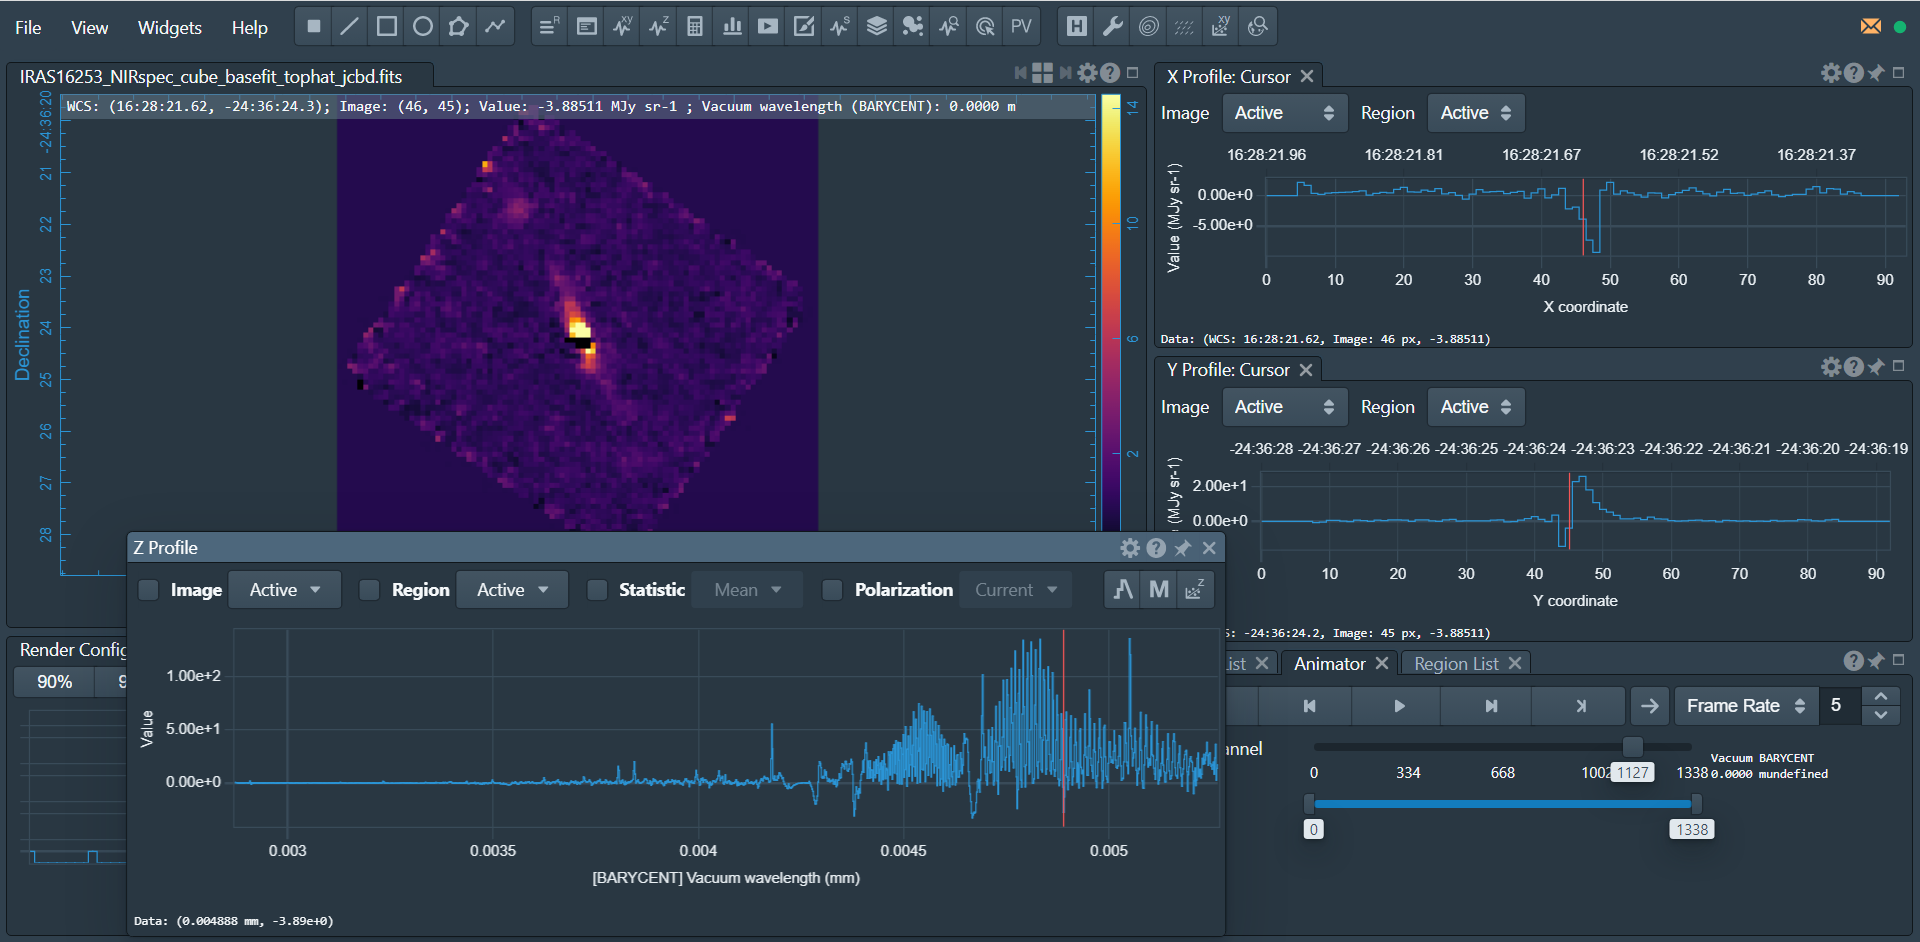Open preferences wrench icon
This screenshot has width=1920, height=942.
pos(1113,27)
